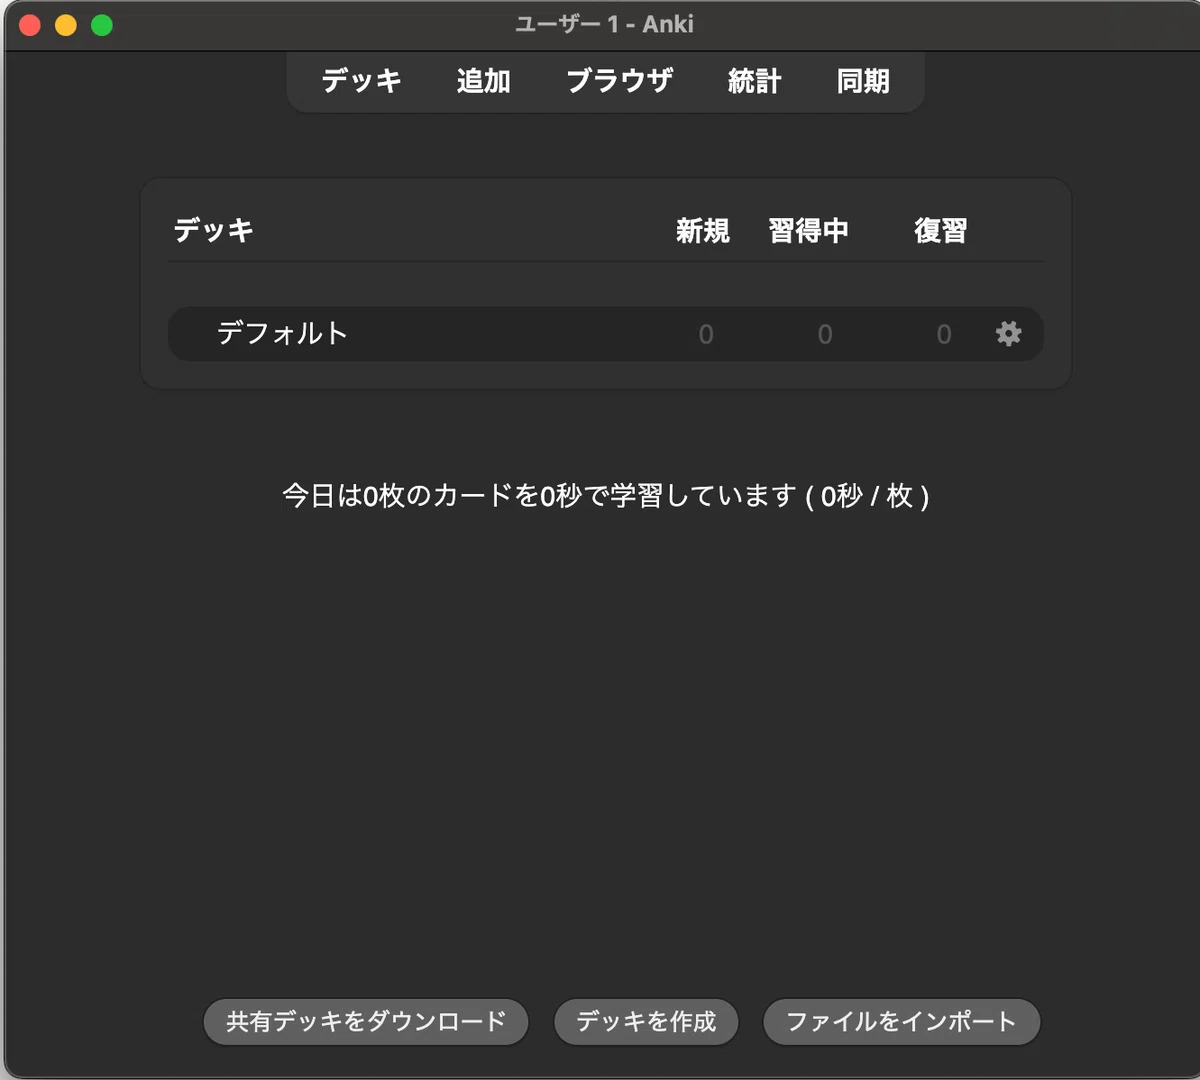Show 統計 statistics
Viewport: 1200px width, 1080px height.
pyautogui.click(x=754, y=81)
